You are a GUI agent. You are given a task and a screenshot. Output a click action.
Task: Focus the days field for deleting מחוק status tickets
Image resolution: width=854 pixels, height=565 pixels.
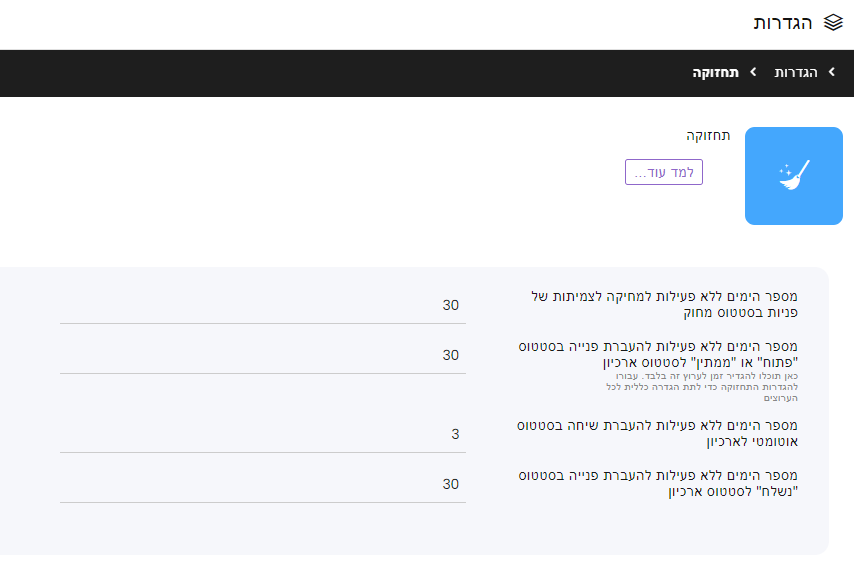262,305
